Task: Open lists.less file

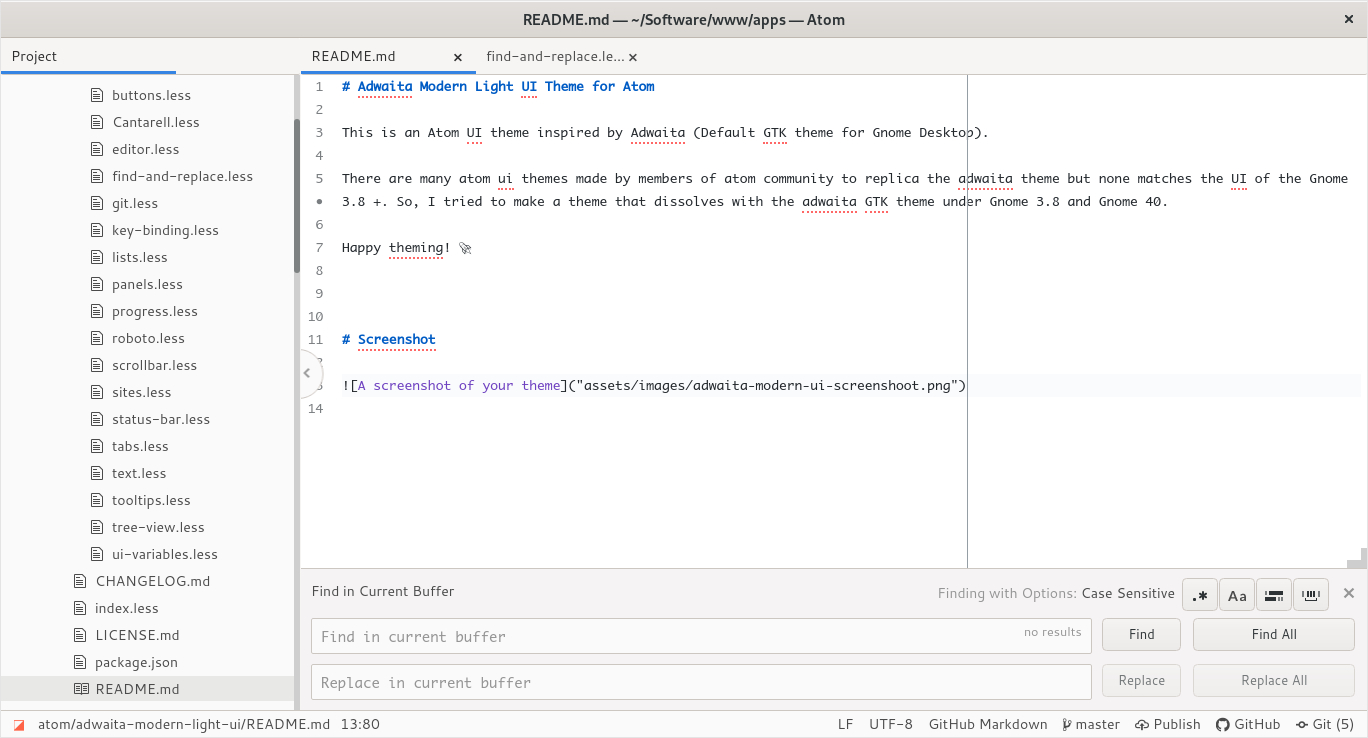Action: [140, 257]
